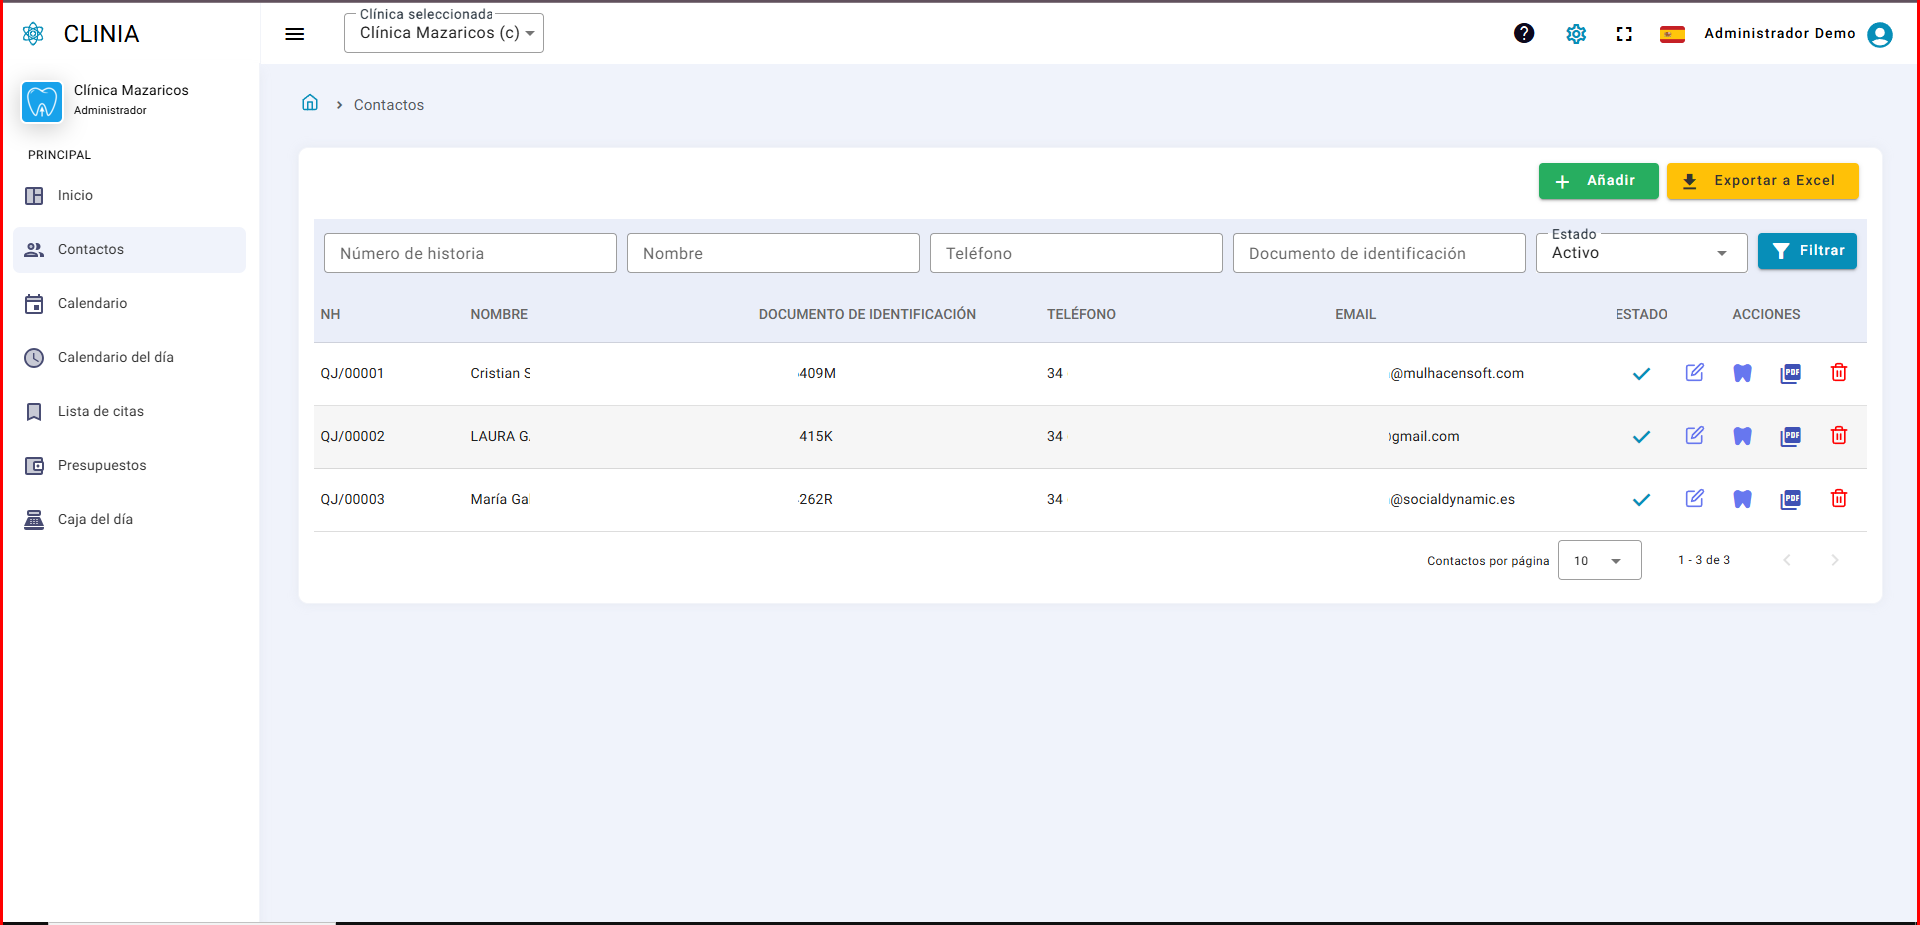1920x925 pixels.
Task: Click the active checkmark for QJ/00001
Action: coord(1641,374)
